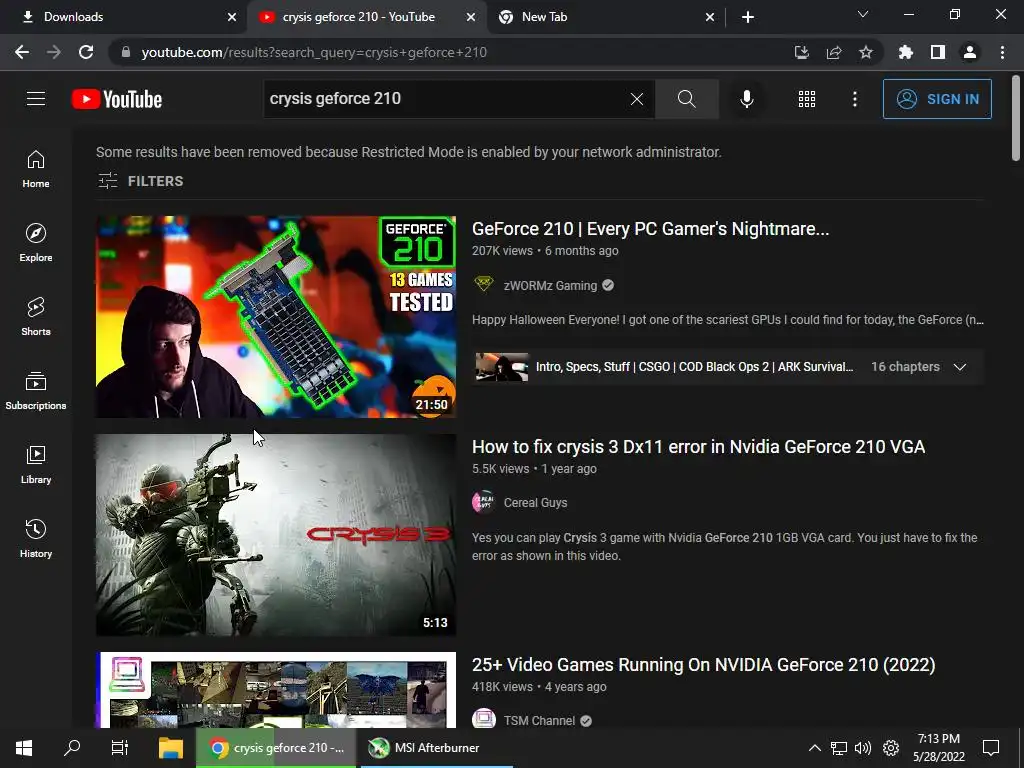Open Windows taskbar search

[72, 748]
